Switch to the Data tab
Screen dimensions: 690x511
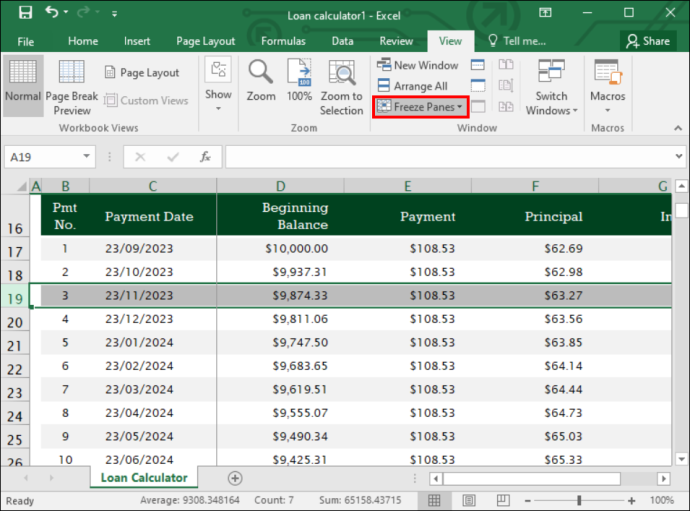[342, 41]
